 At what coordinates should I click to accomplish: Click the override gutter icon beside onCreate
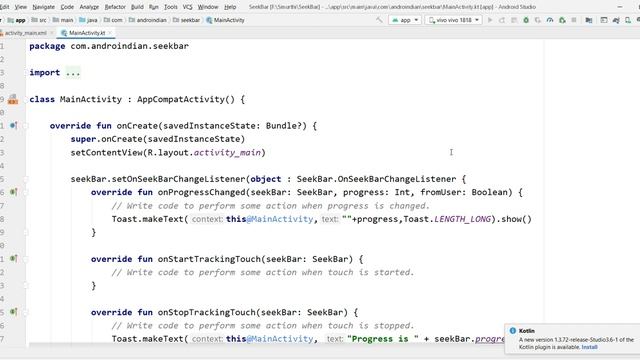click(13, 126)
